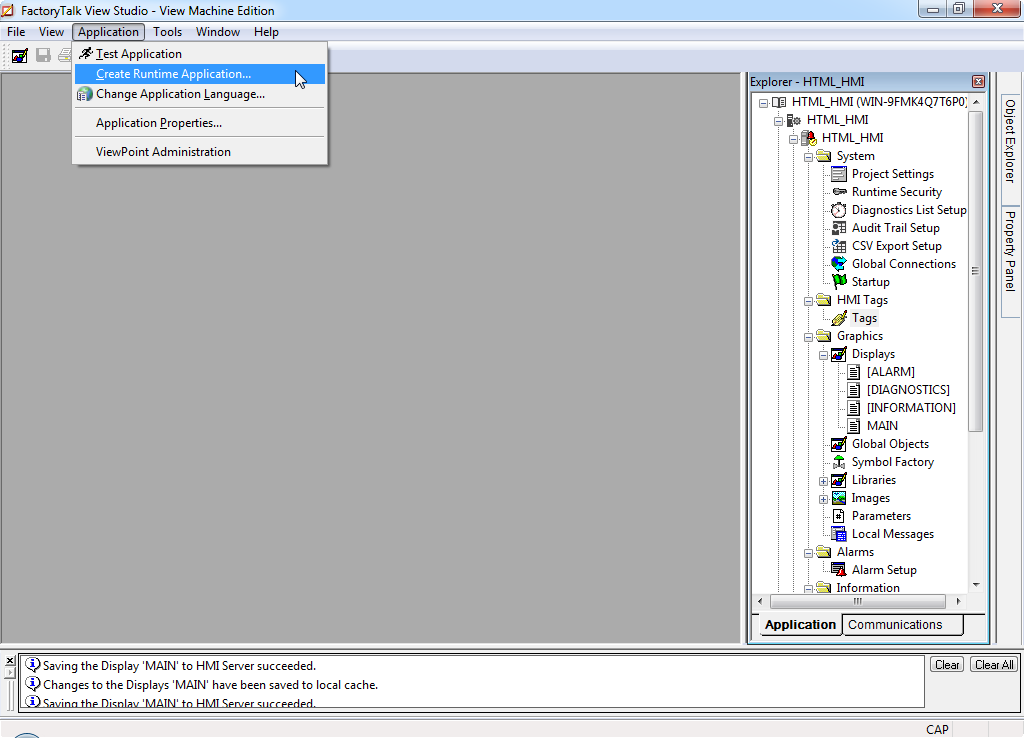1024x738 pixels.
Task: Click the Test Application running-man icon
Action: pos(86,54)
